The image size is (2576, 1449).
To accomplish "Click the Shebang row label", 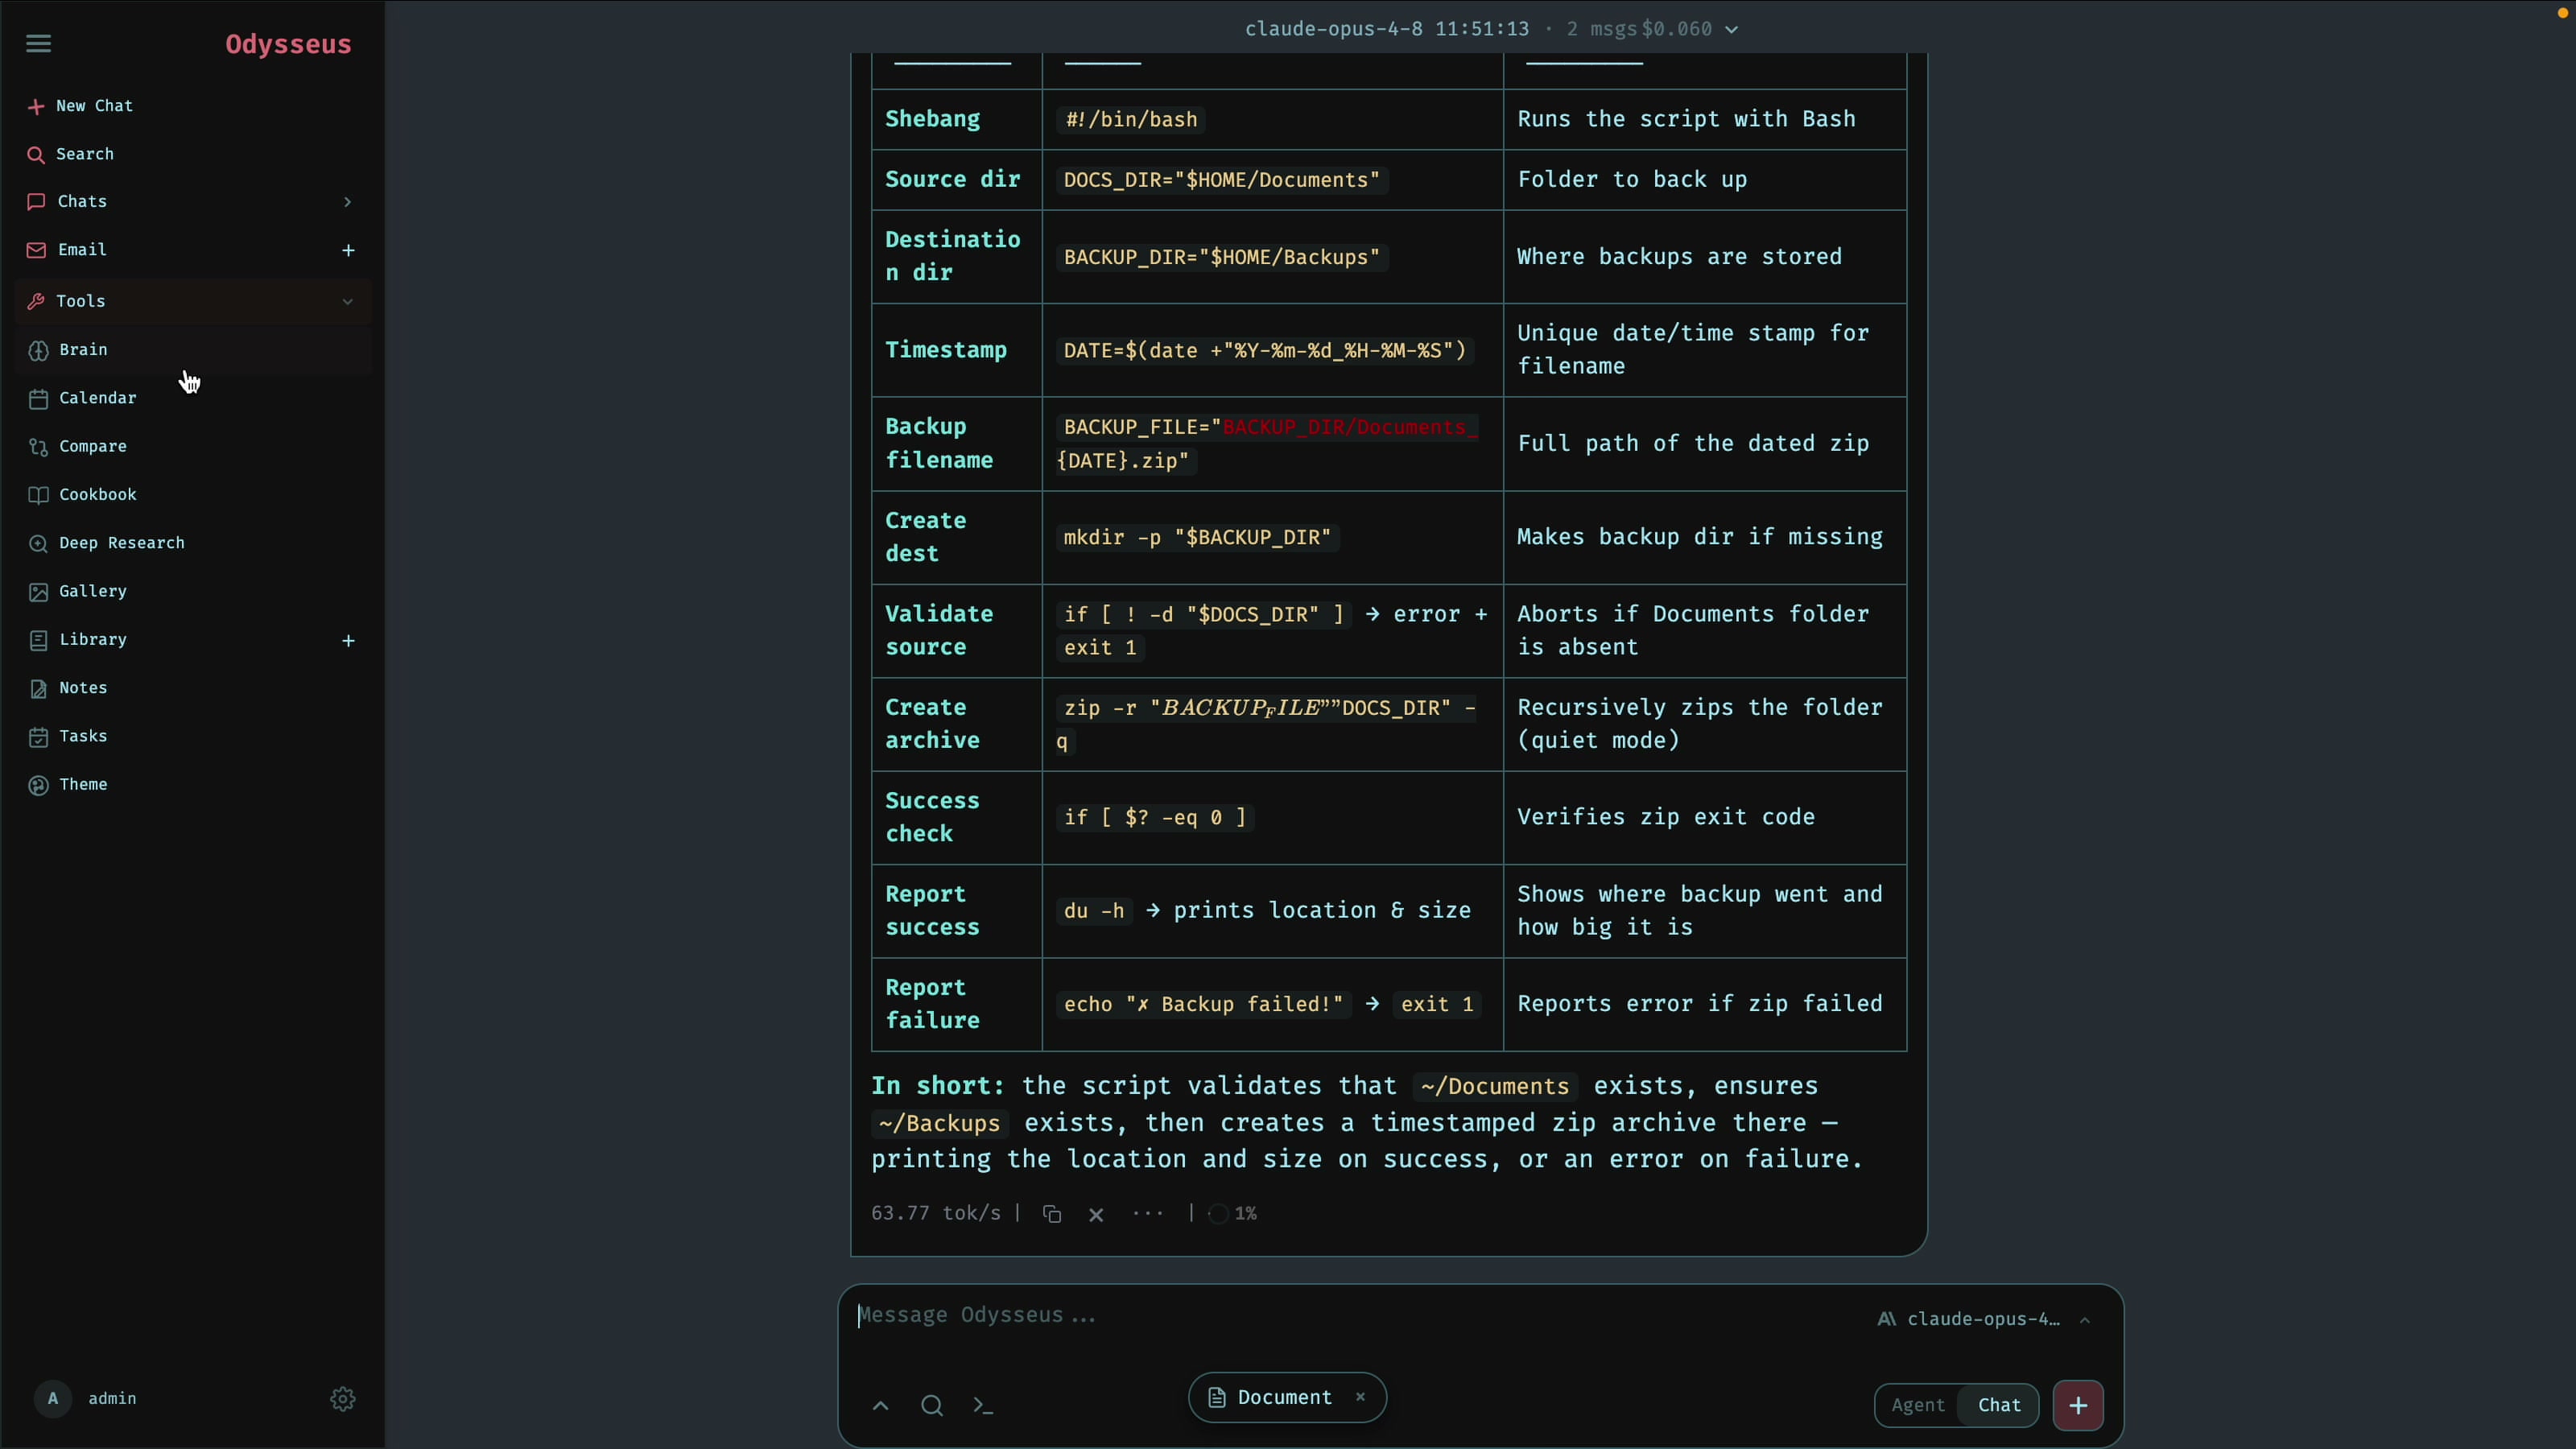I will click(932, 119).
